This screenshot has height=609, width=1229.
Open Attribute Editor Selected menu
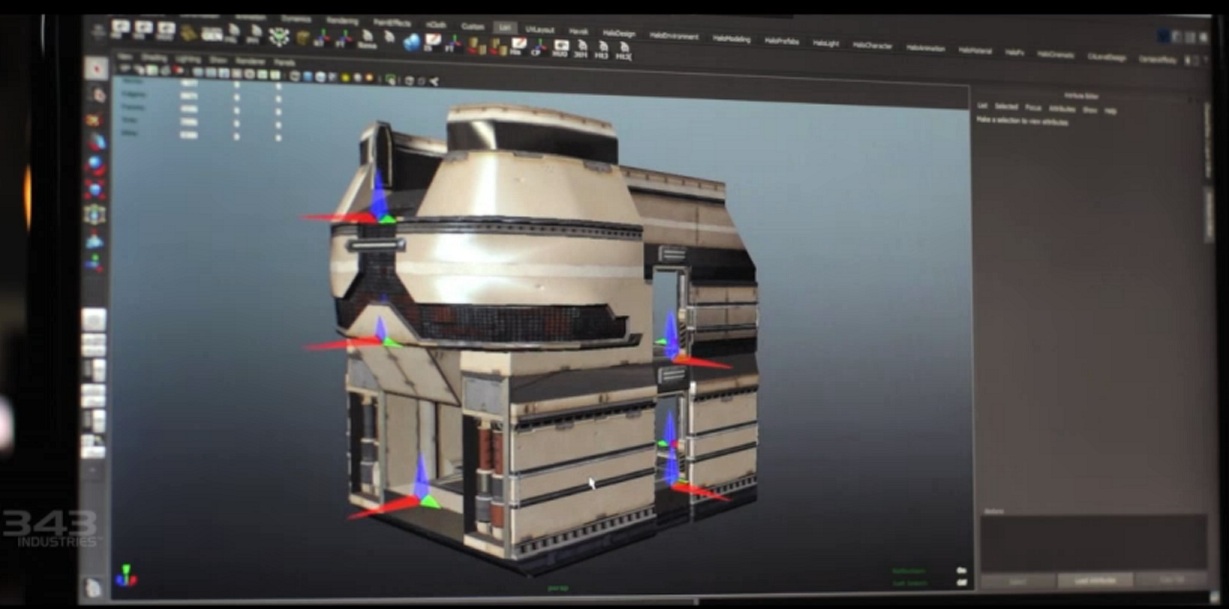tap(1006, 107)
